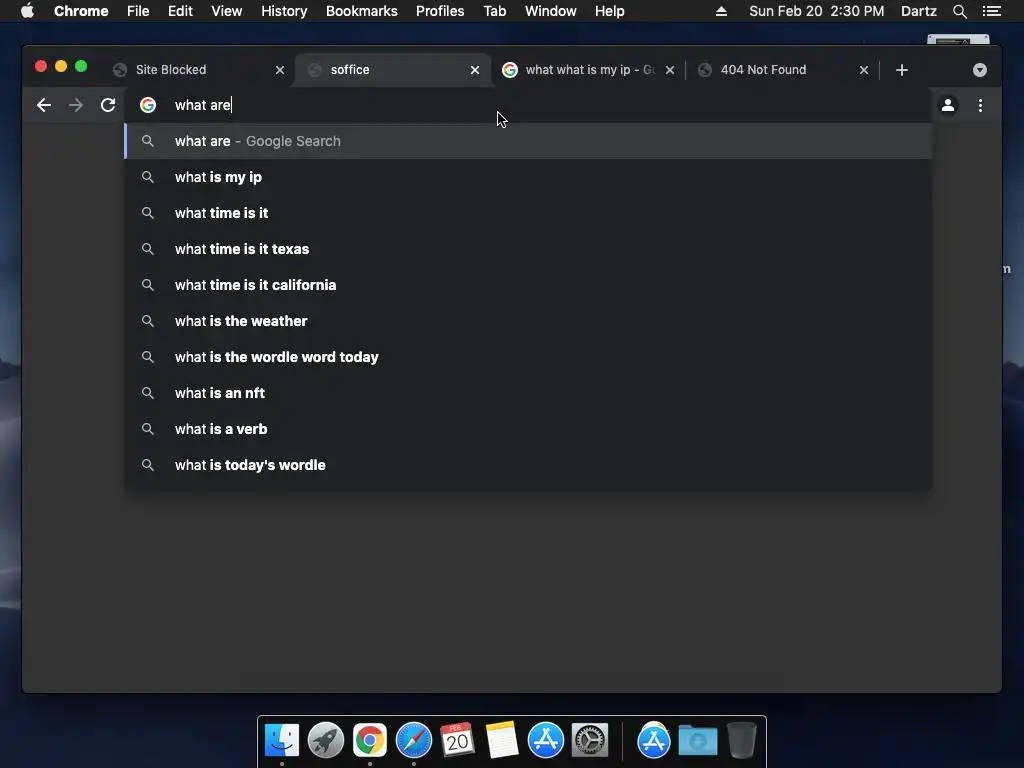The image size is (1024, 768).
Task: Go back with the browser back arrow
Action: coord(44,105)
